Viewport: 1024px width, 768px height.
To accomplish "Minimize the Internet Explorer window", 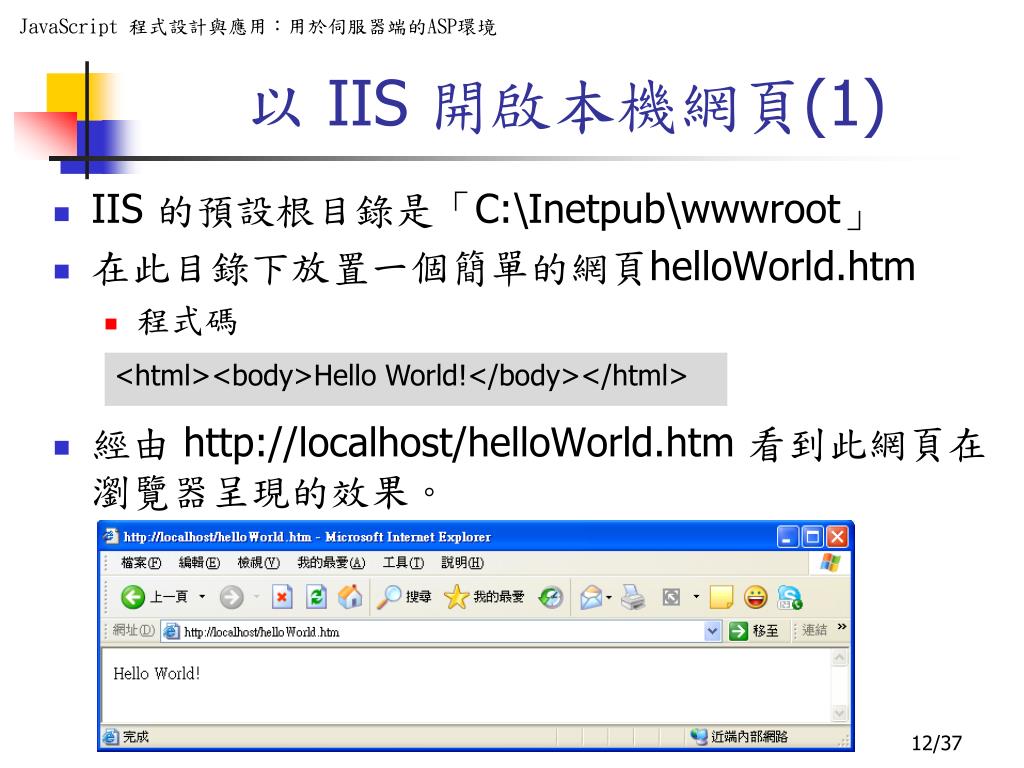I will pos(787,537).
